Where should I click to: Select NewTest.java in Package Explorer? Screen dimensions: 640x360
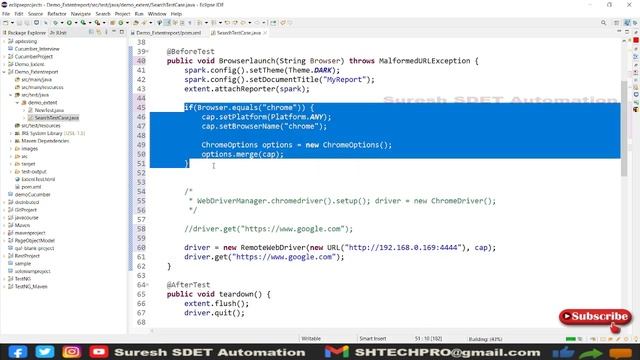[46, 110]
